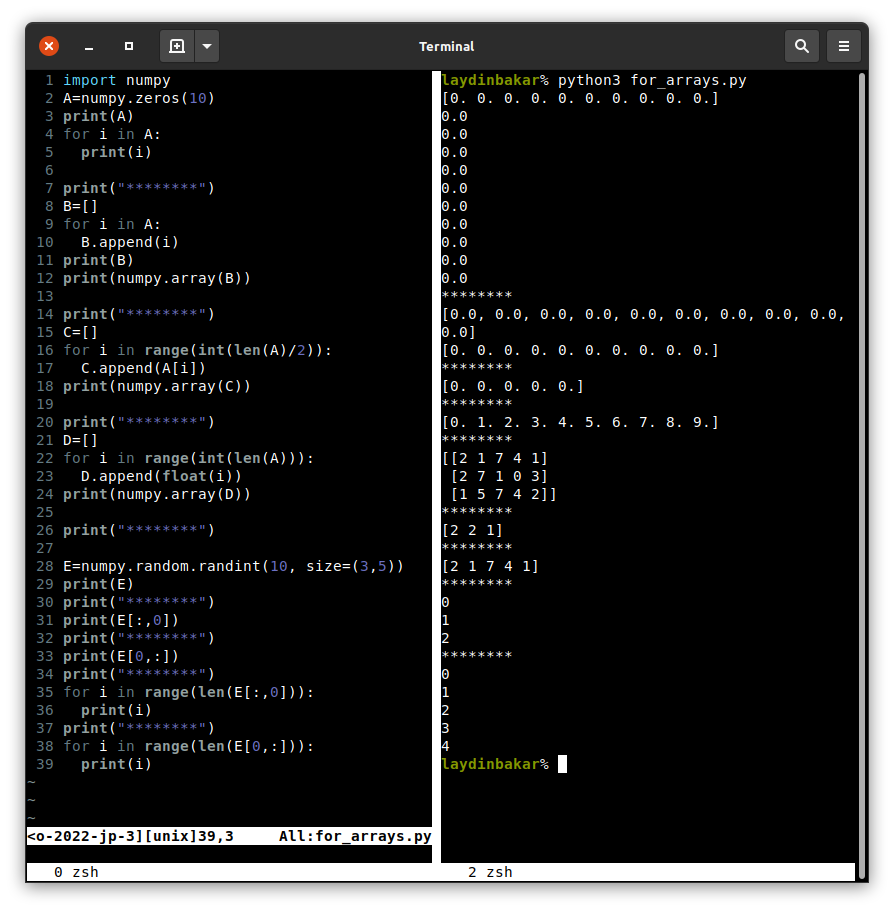Close the Terminal window

(x=49, y=46)
